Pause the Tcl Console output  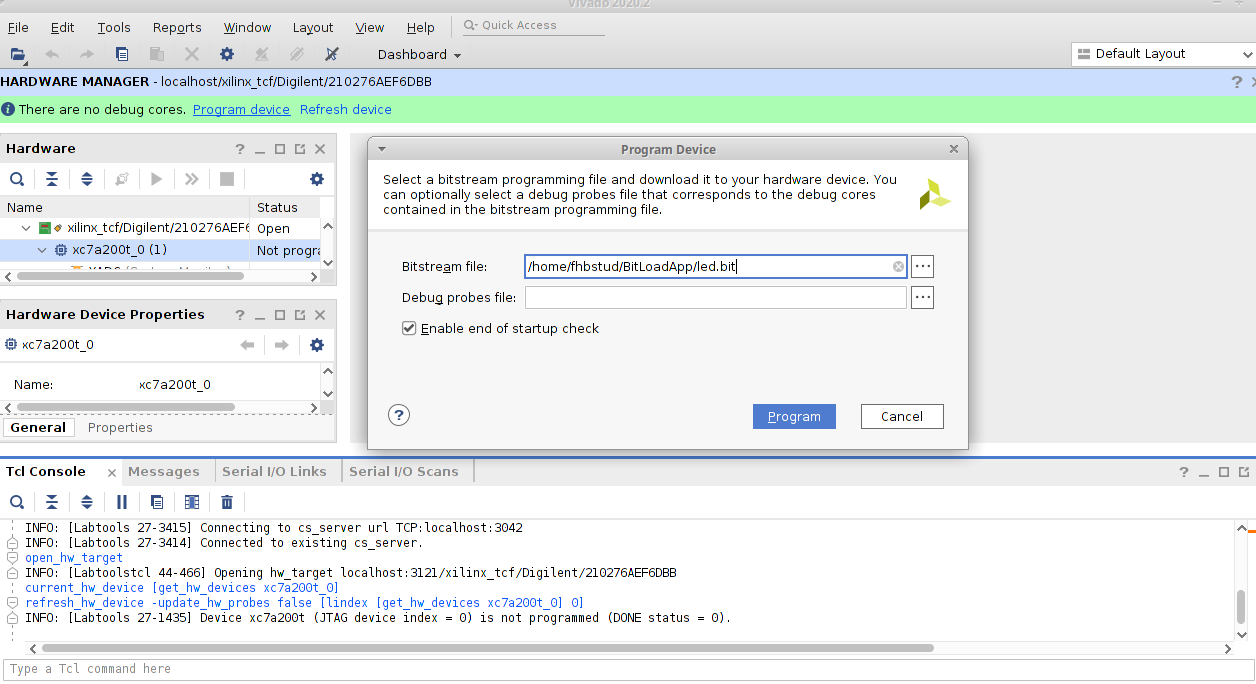tap(122, 502)
